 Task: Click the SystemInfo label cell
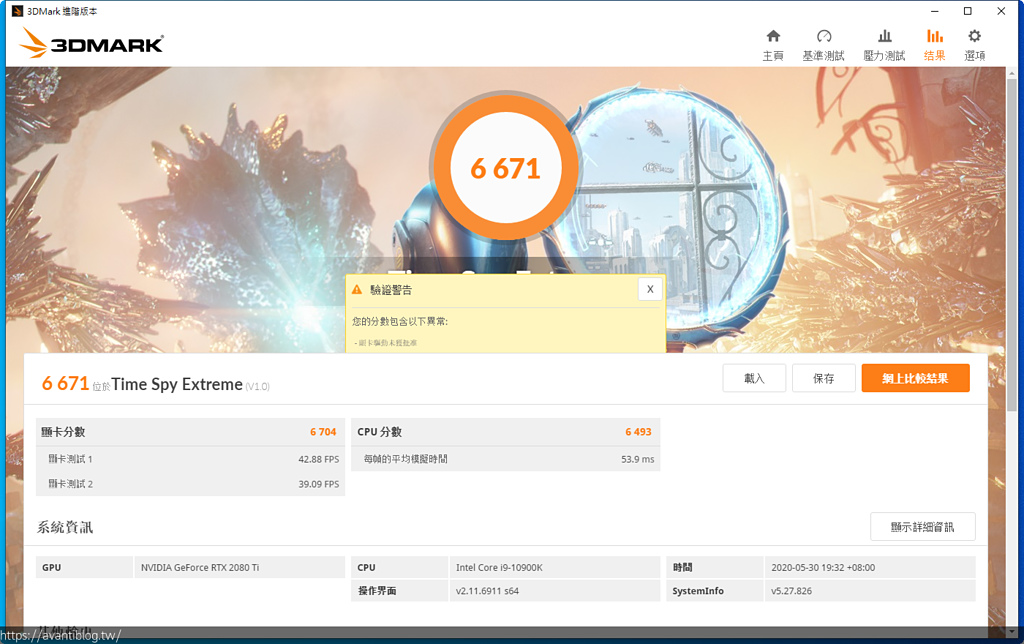(714, 591)
